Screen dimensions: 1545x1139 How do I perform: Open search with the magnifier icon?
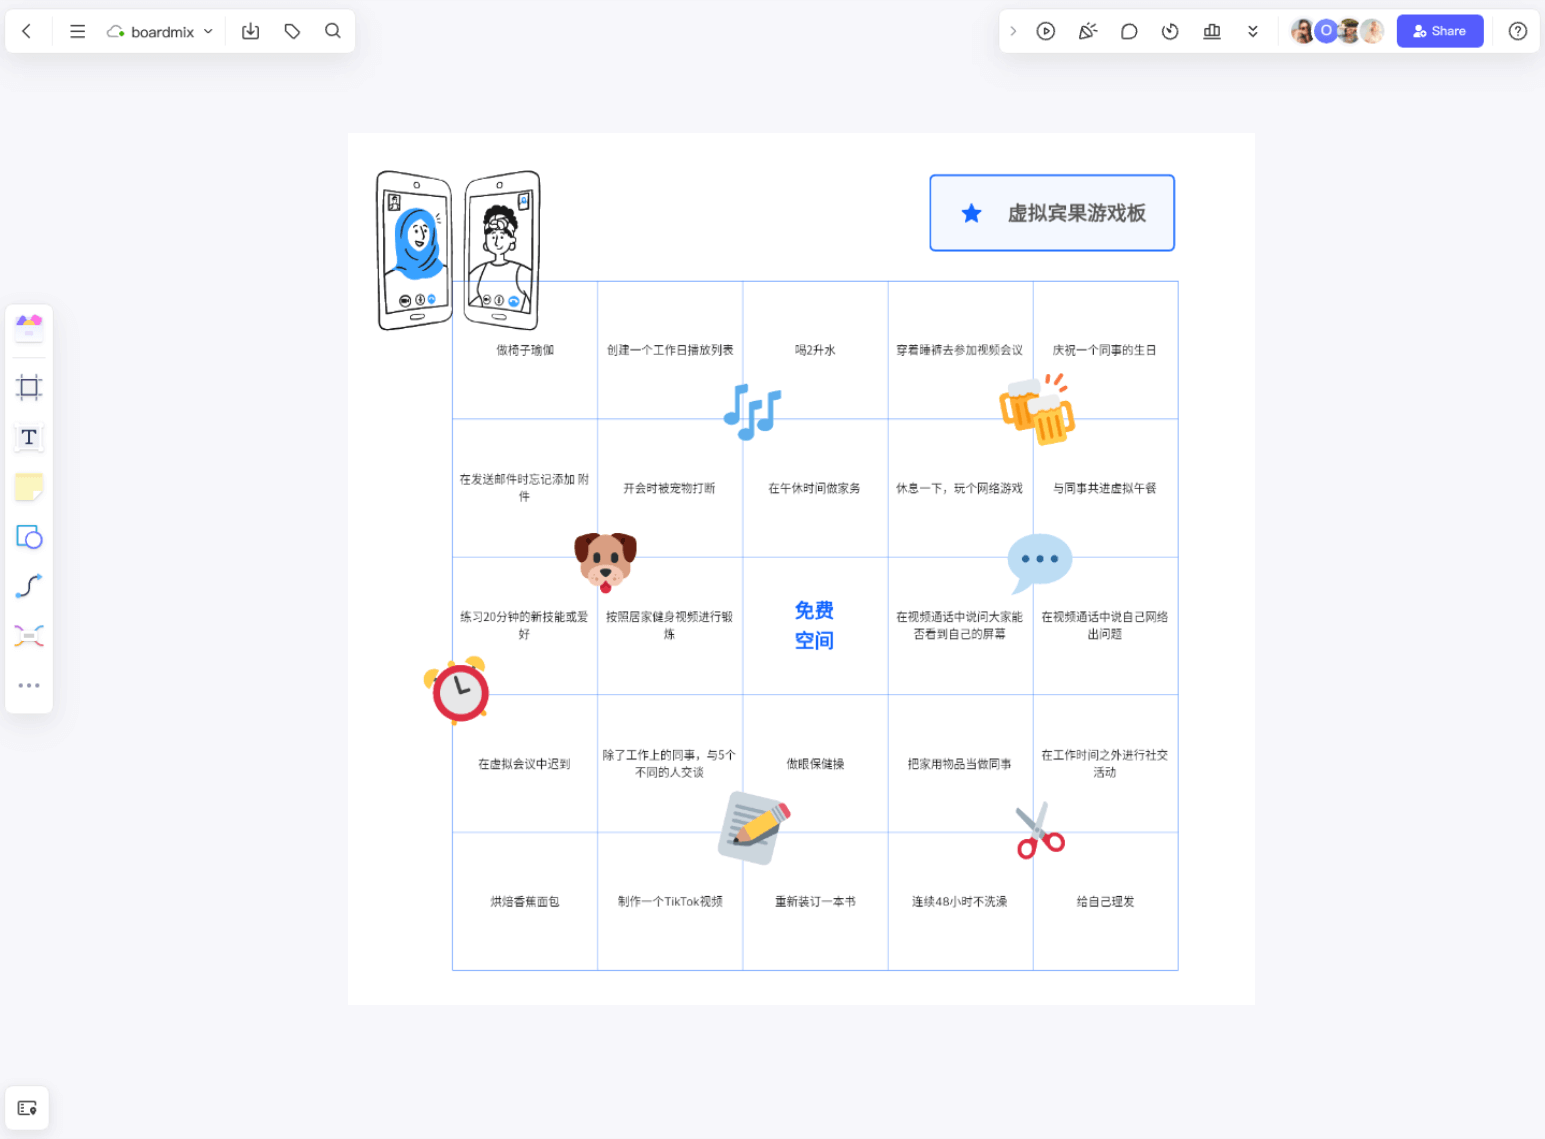(x=333, y=31)
